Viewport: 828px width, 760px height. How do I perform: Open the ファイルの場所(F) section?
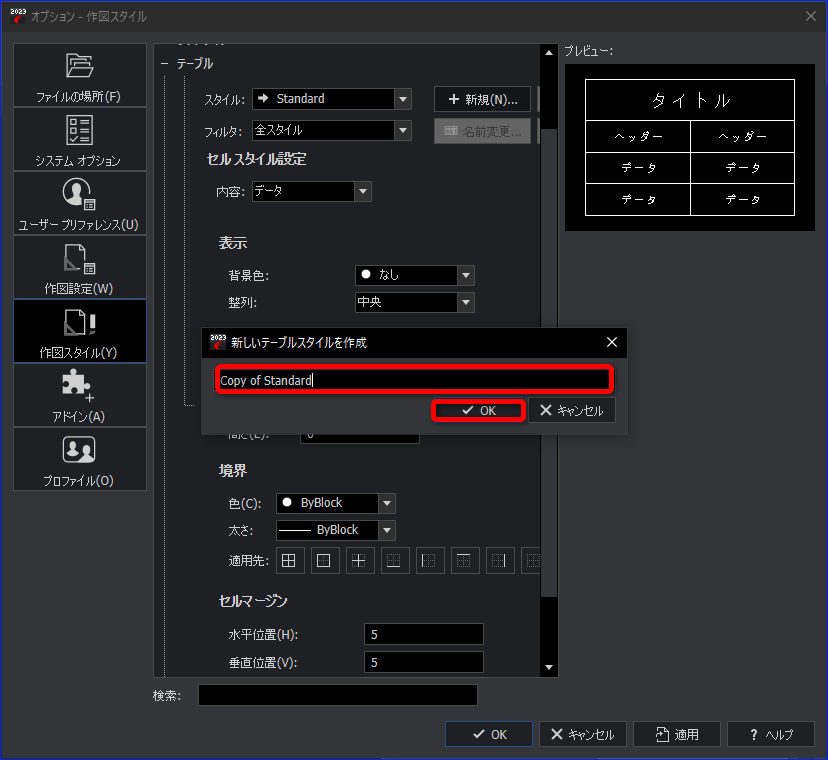[80, 75]
